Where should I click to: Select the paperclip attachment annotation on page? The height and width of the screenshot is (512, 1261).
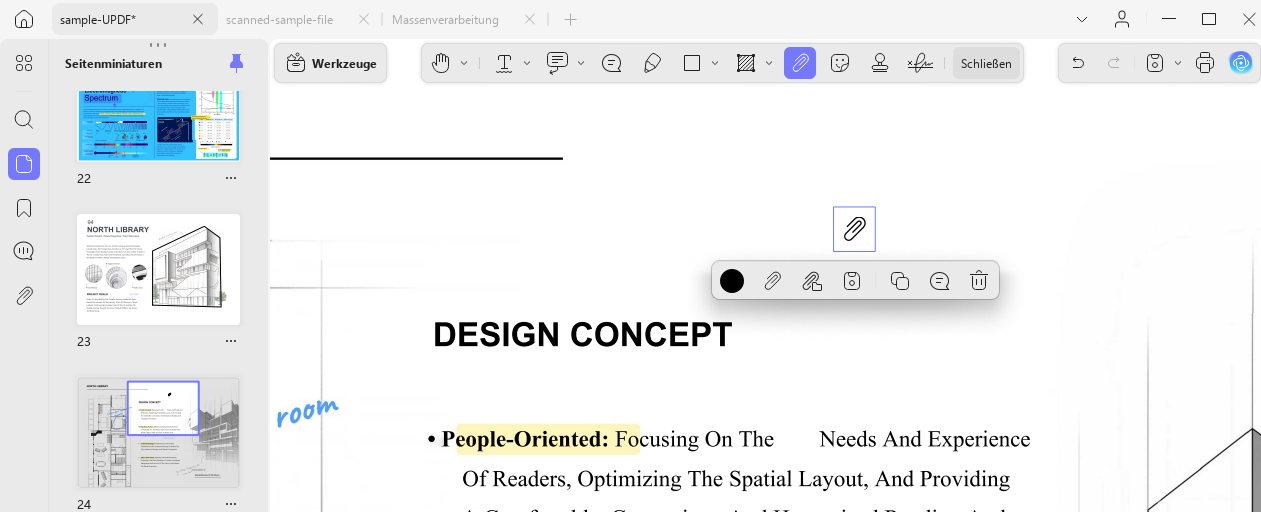[854, 229]
